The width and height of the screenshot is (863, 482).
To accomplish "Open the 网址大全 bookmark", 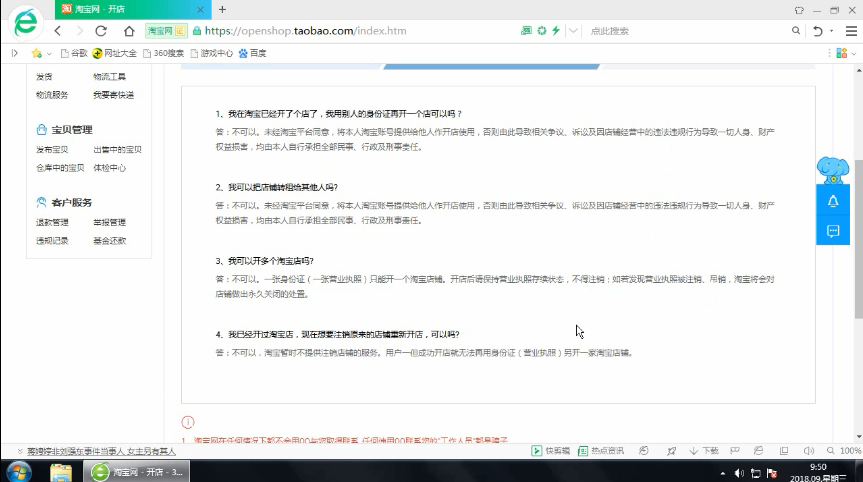I will (114, 53).
